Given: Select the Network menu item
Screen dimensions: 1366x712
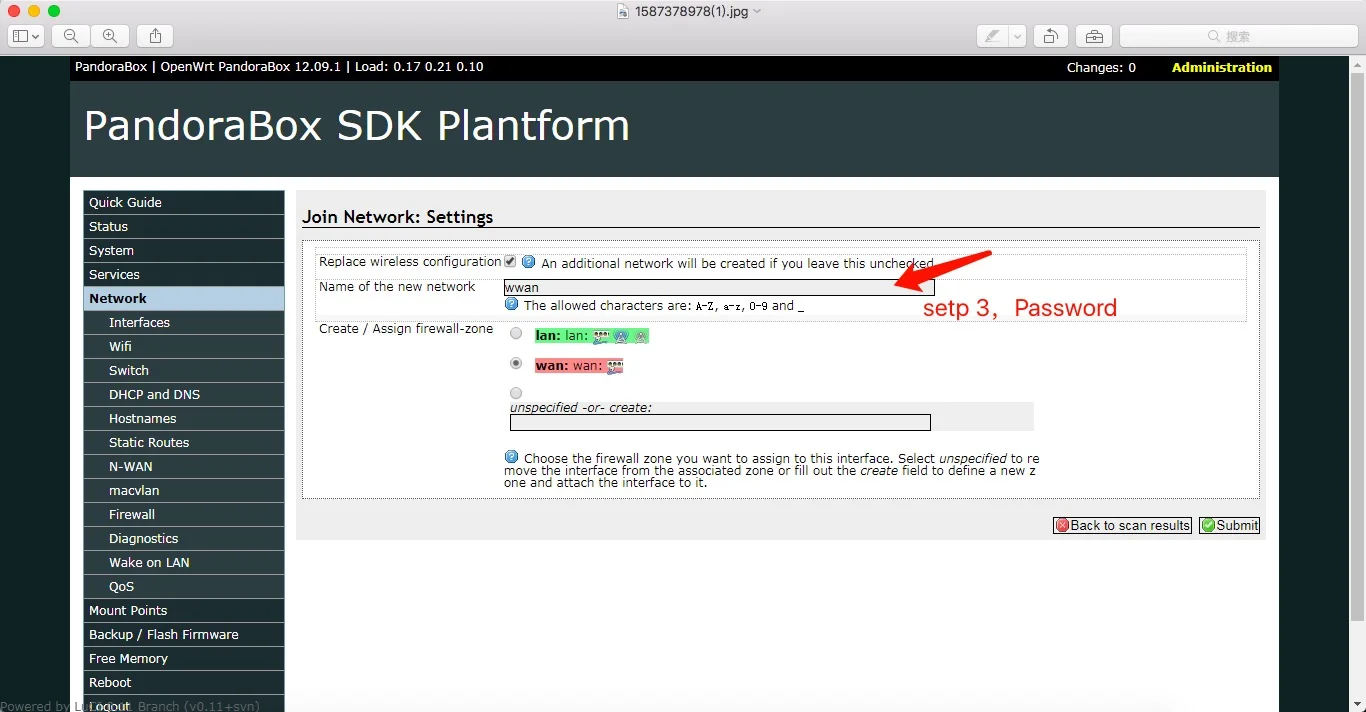Looking at the screenshot, I should tap(184, 298).
